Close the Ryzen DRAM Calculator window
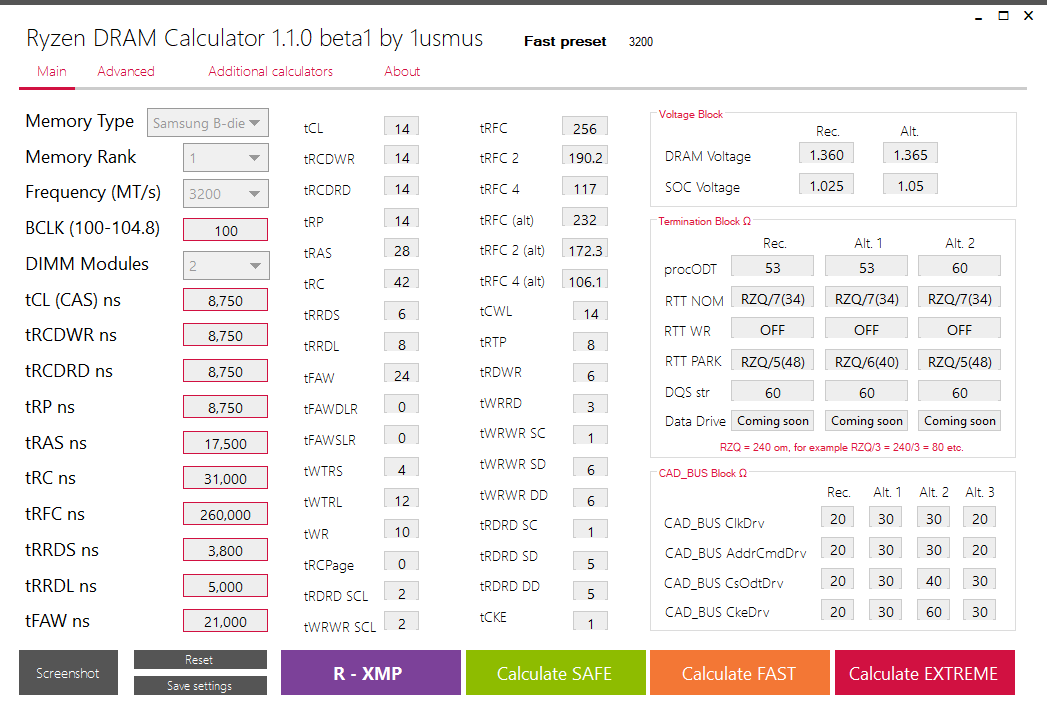The width and height of the screenshot is (1047, 718). [x=1028, y=15]
